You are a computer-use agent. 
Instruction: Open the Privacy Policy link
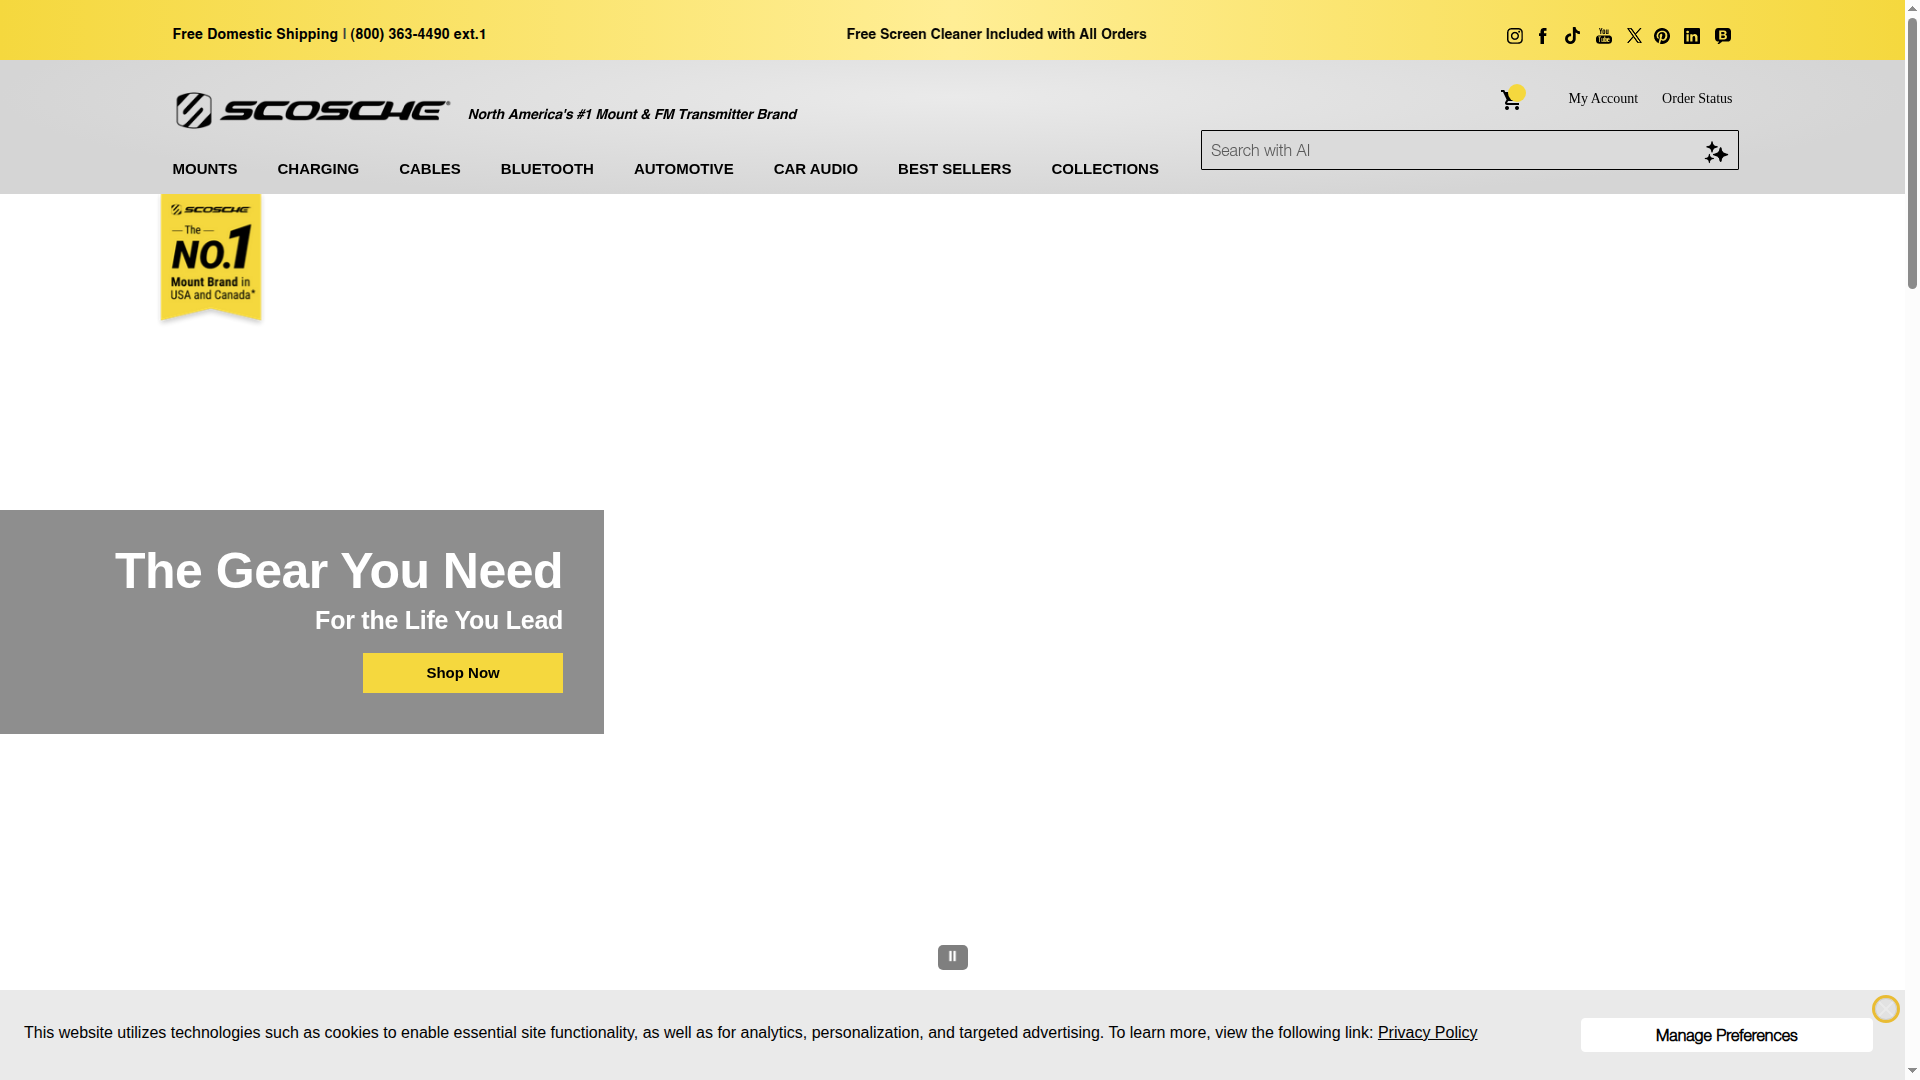click(x=1427, y=1032)
